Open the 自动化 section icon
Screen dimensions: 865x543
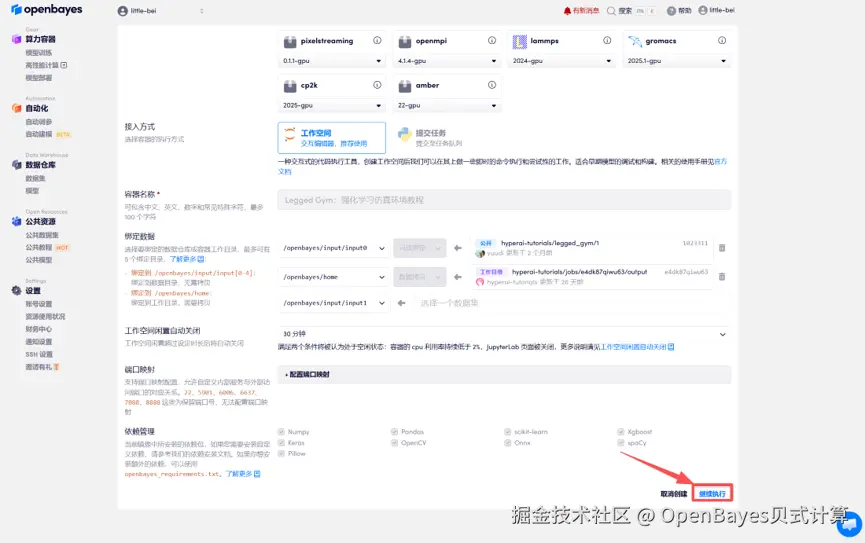point(17,108)
